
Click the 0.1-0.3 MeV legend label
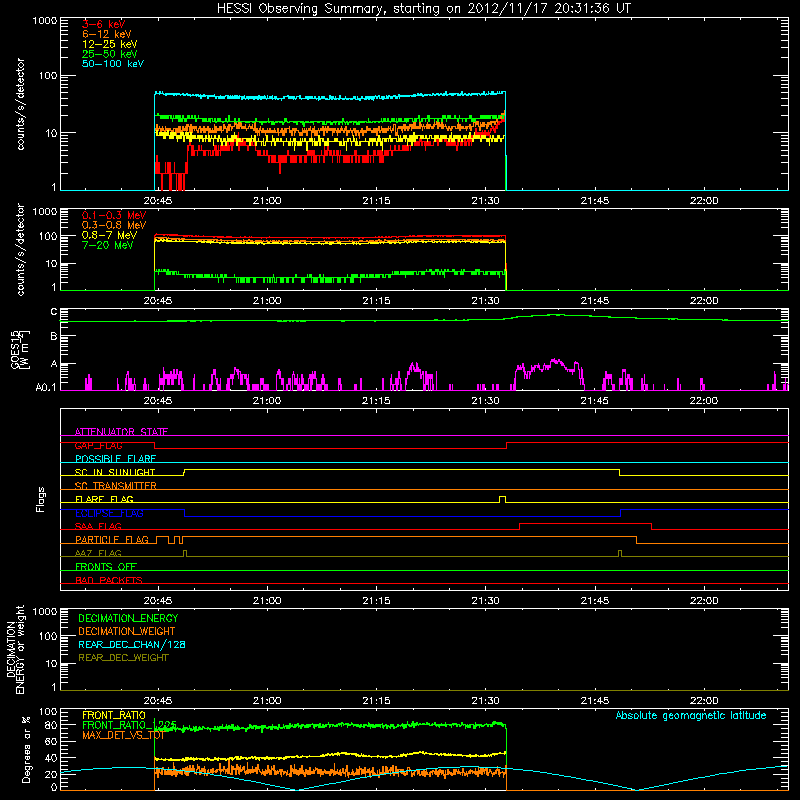pyautogui.click(x=113, y=215)
